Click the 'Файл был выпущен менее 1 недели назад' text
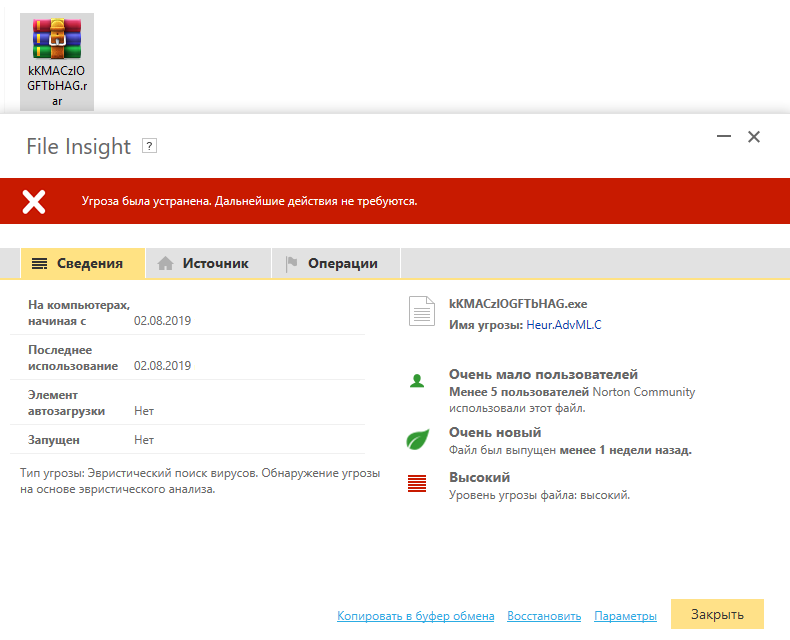 tap(570, 450)
